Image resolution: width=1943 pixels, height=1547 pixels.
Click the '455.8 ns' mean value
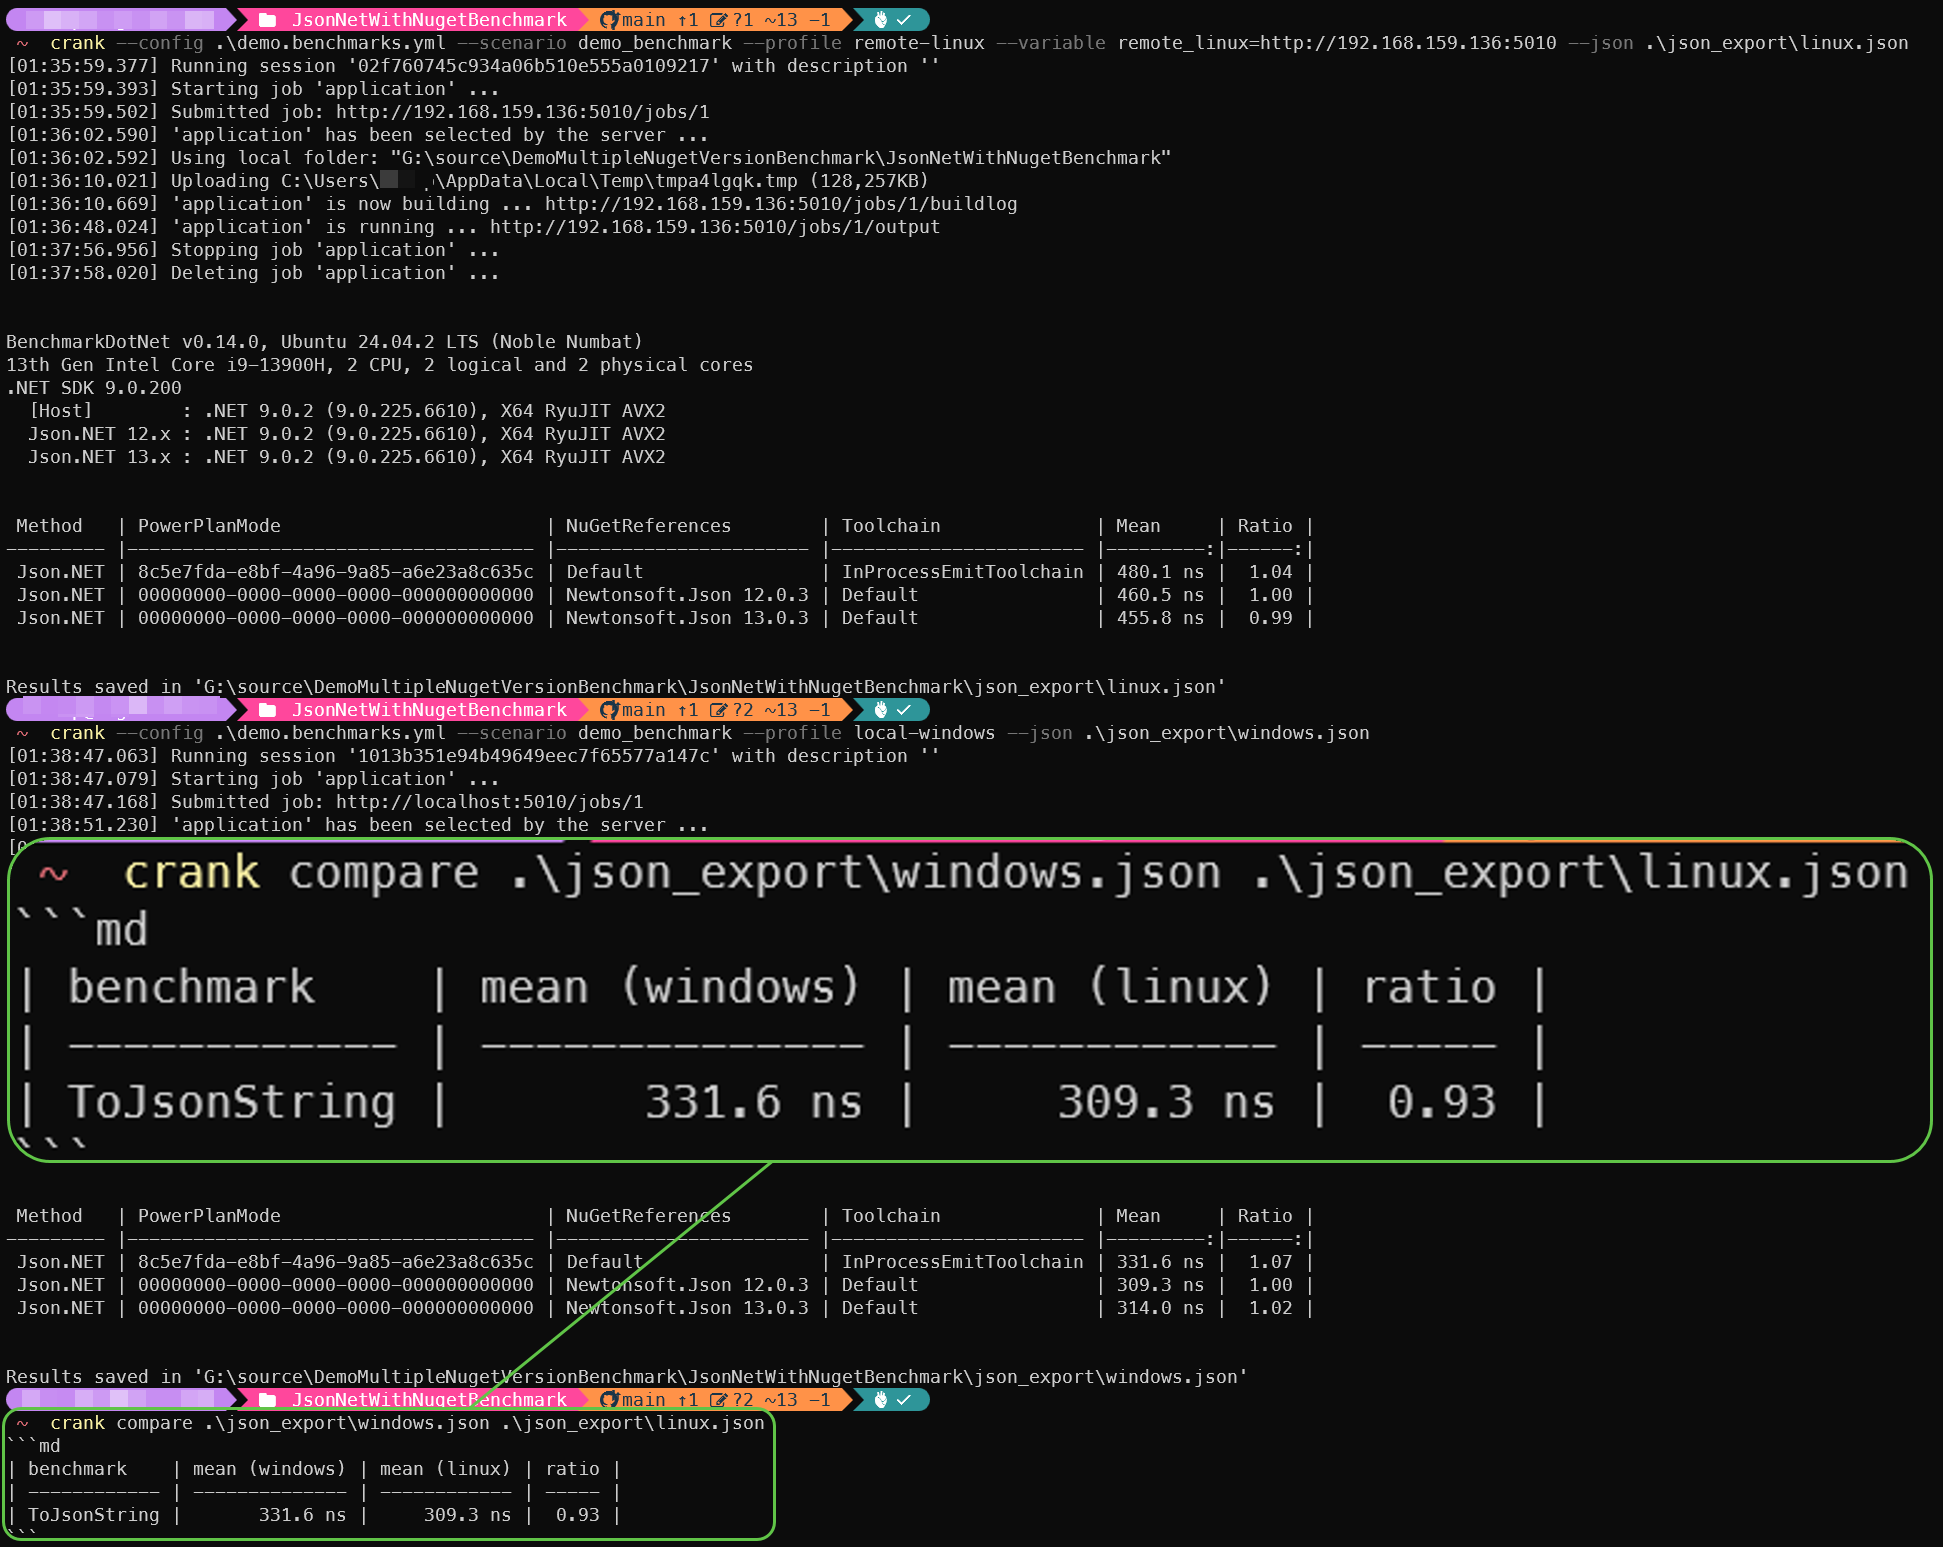pos(1160,618)
